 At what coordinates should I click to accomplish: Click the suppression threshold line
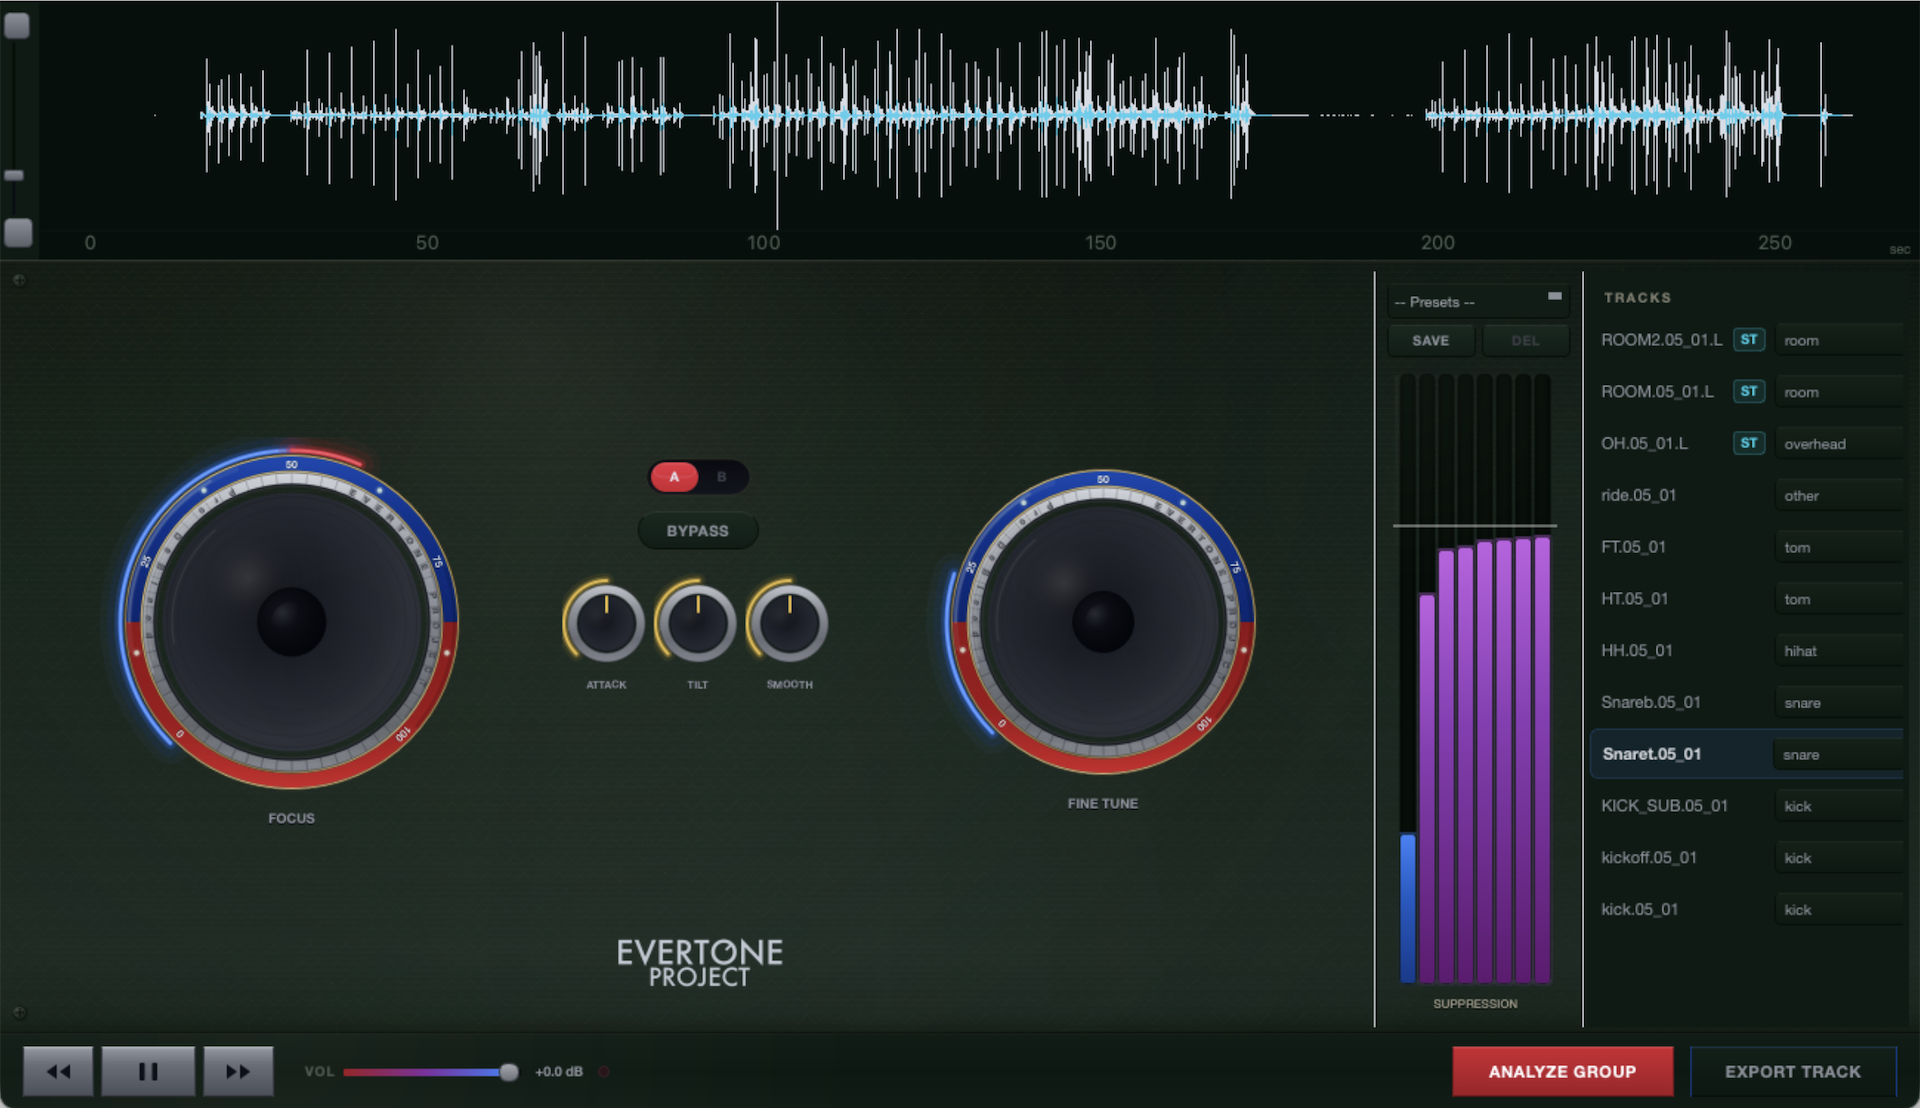coord(1475,525)
